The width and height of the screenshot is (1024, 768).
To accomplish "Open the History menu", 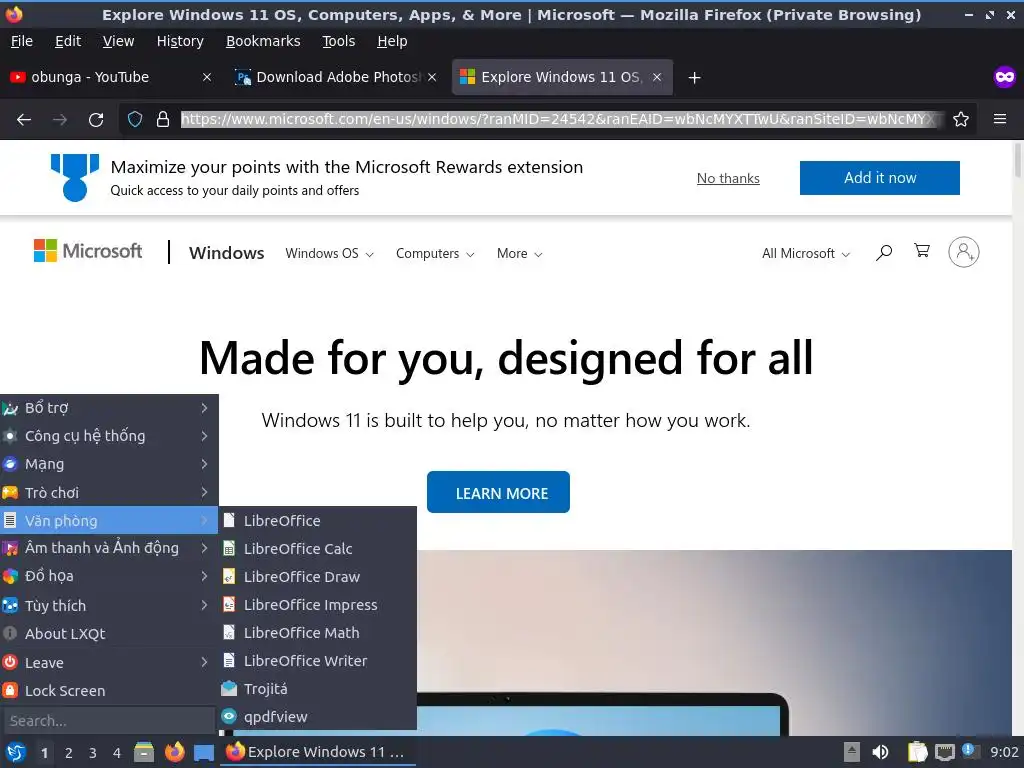I will click(180, 41).
